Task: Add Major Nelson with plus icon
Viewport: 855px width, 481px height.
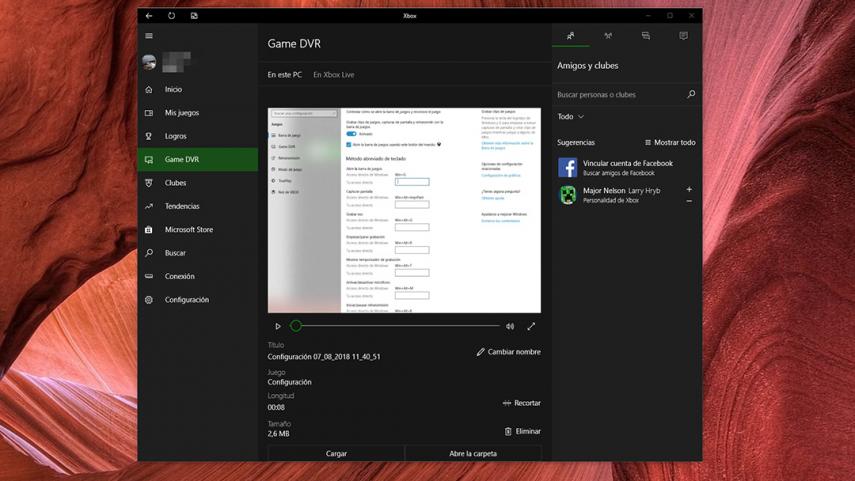Action: point(689,189)
